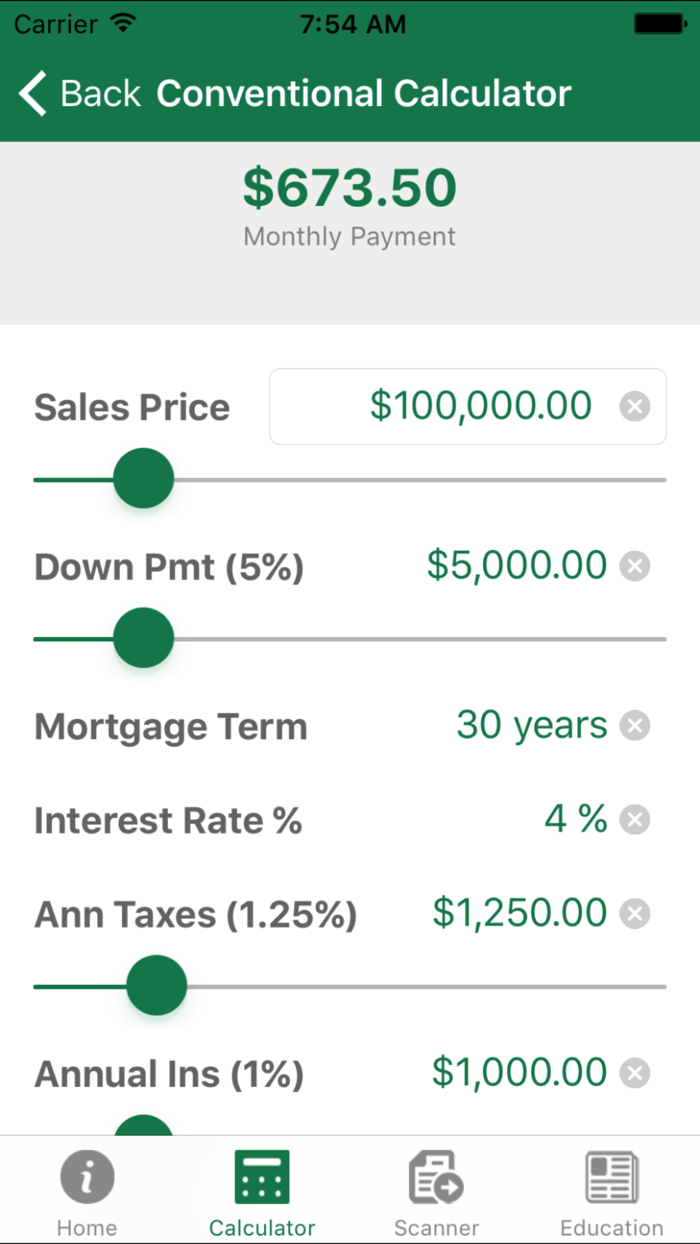Viewport: 700px width, 1244px height.
Task: Clear the Down Pmt amount of $5,000.00
Action: (x=634, y=566)
